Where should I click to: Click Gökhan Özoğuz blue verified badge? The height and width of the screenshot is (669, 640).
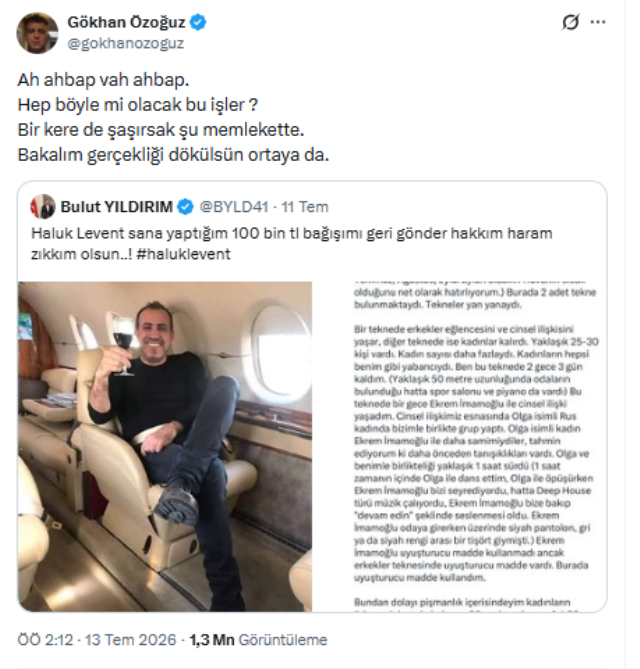pos(198,22)
